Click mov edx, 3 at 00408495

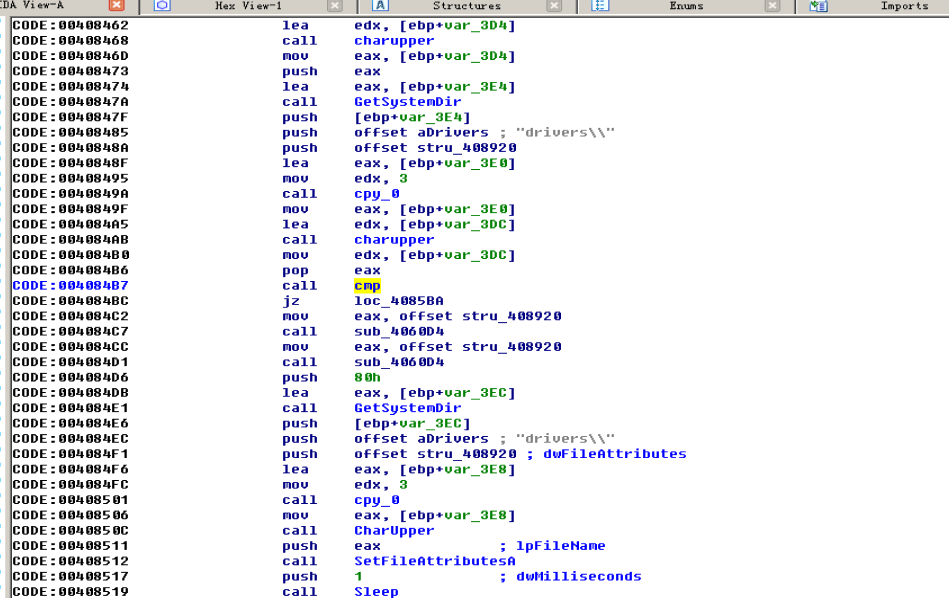click(x=345, y=179)
